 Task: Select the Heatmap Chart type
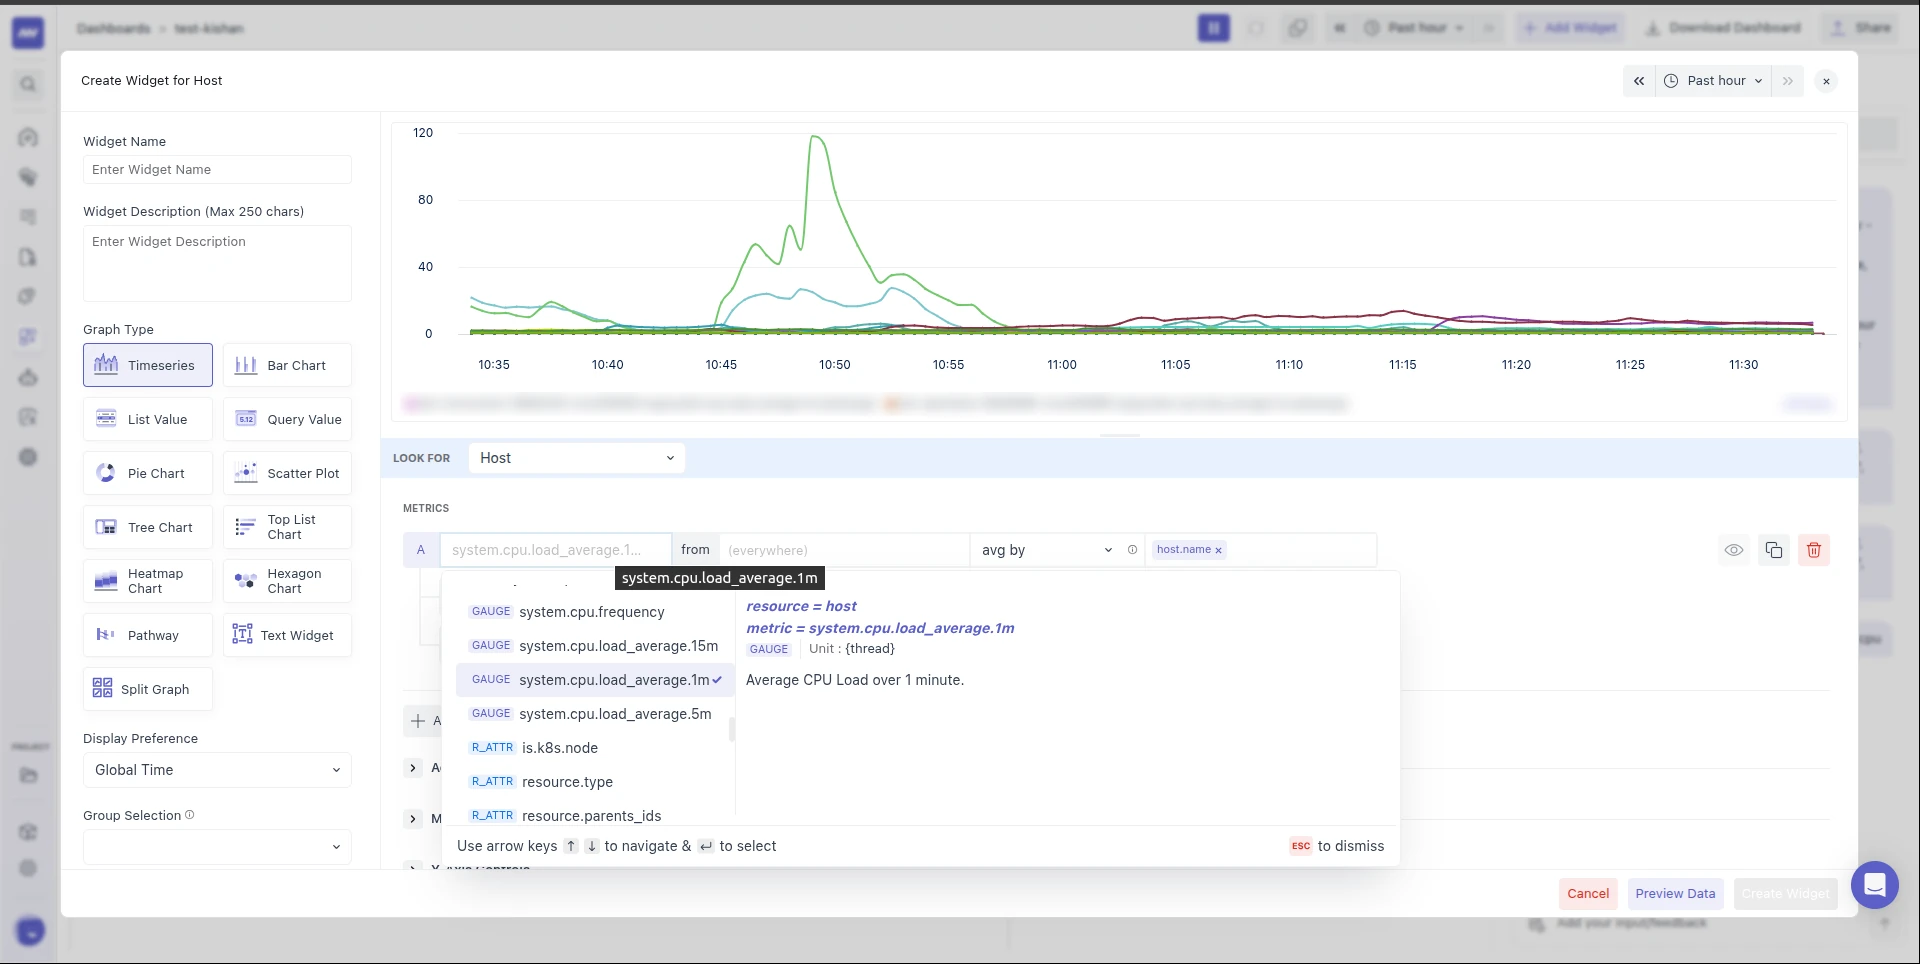coord(148,581)
